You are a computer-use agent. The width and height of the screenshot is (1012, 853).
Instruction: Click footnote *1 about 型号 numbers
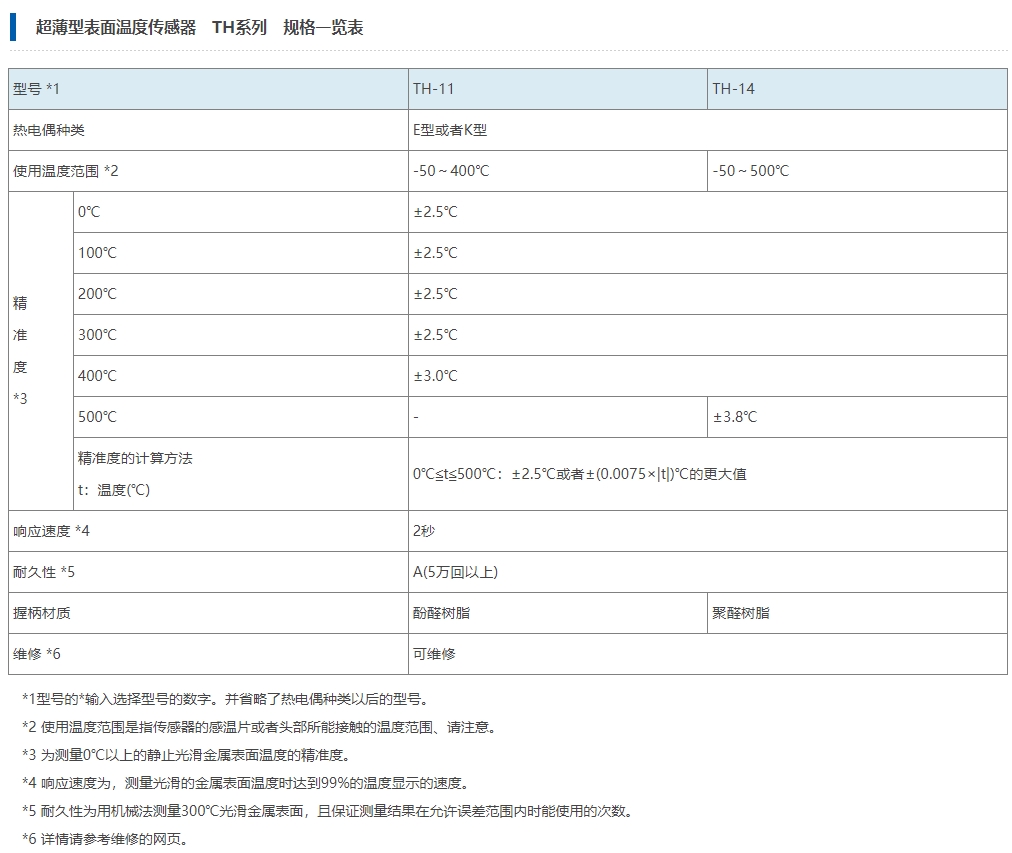point(226,699)
